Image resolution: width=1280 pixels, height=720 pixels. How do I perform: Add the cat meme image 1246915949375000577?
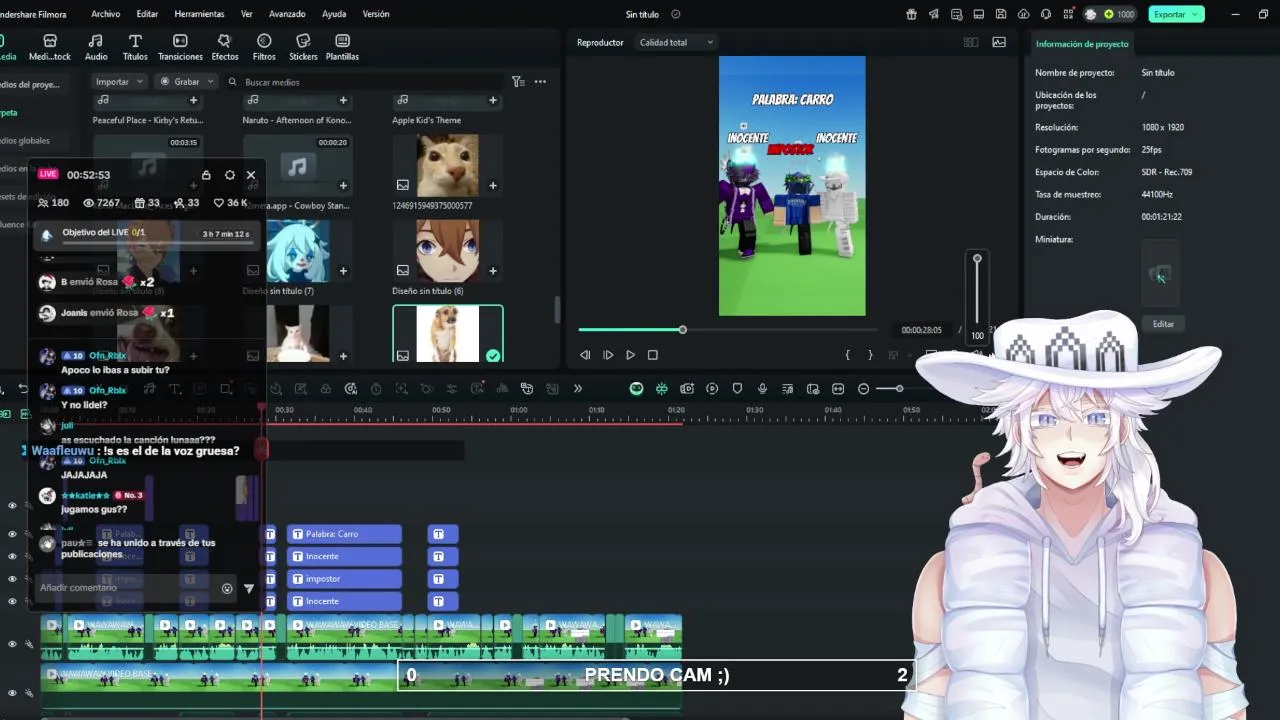pyautogui.click(x=493, y=185)
